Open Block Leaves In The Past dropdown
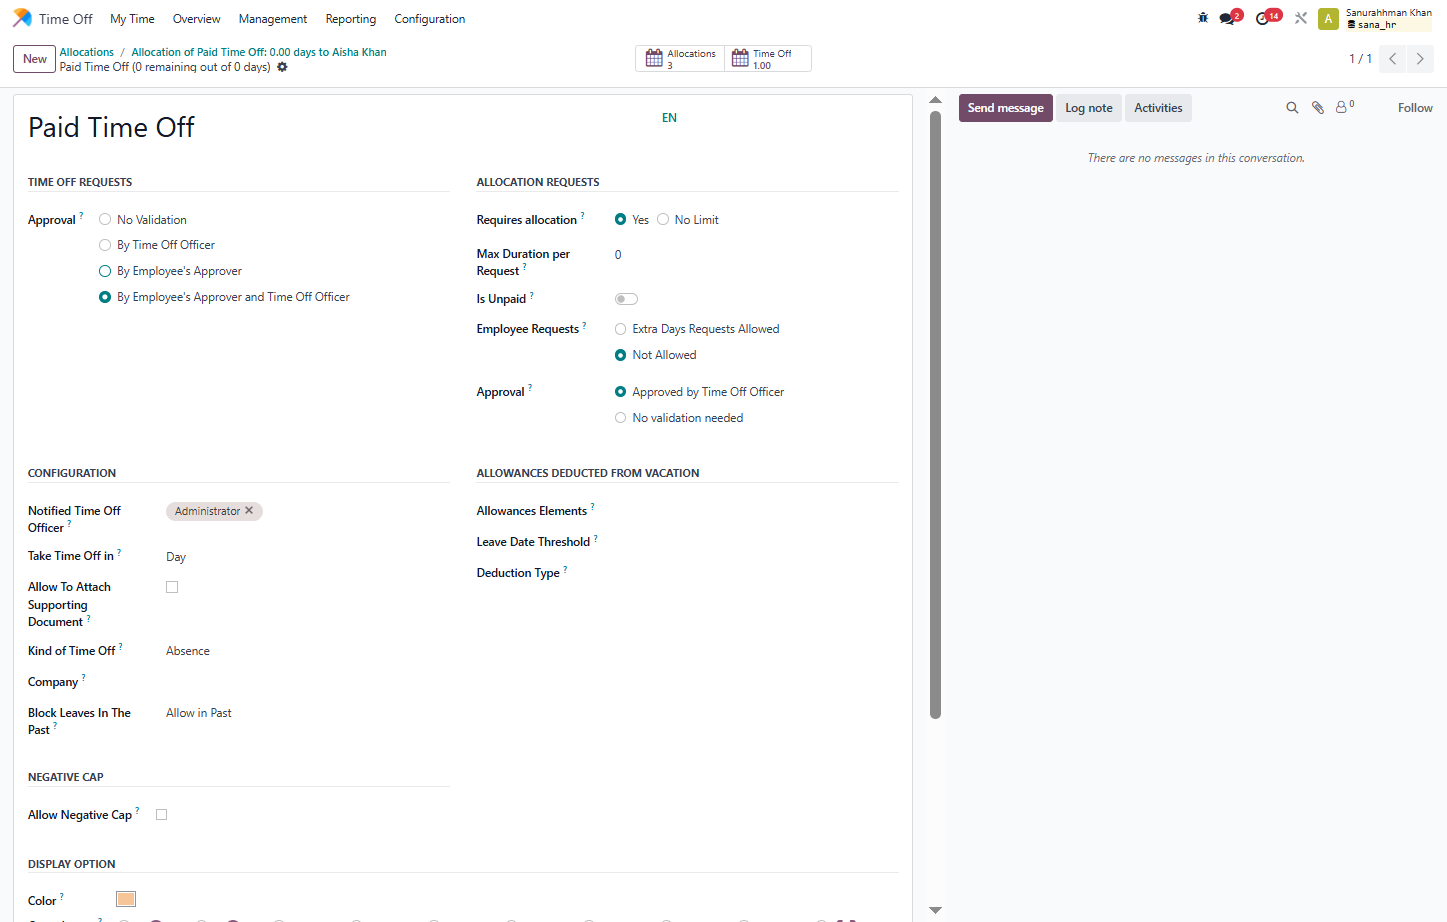1447x922 pixels. (x=307, y=713)
